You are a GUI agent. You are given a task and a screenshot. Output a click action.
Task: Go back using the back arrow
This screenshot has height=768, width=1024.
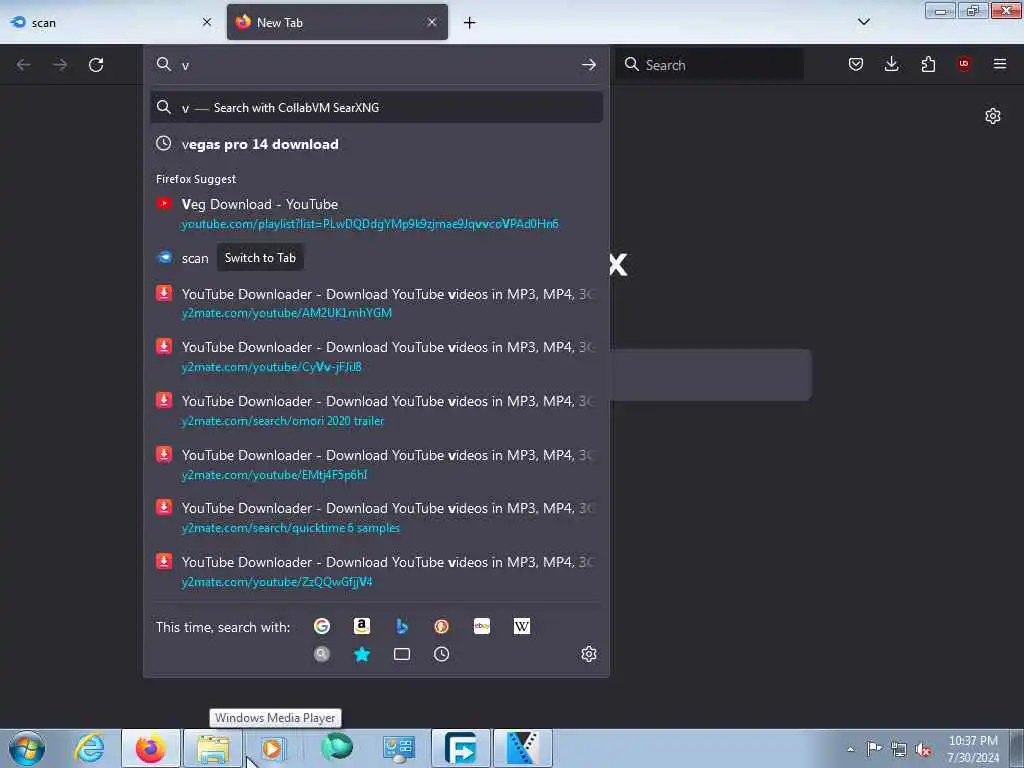24,65
